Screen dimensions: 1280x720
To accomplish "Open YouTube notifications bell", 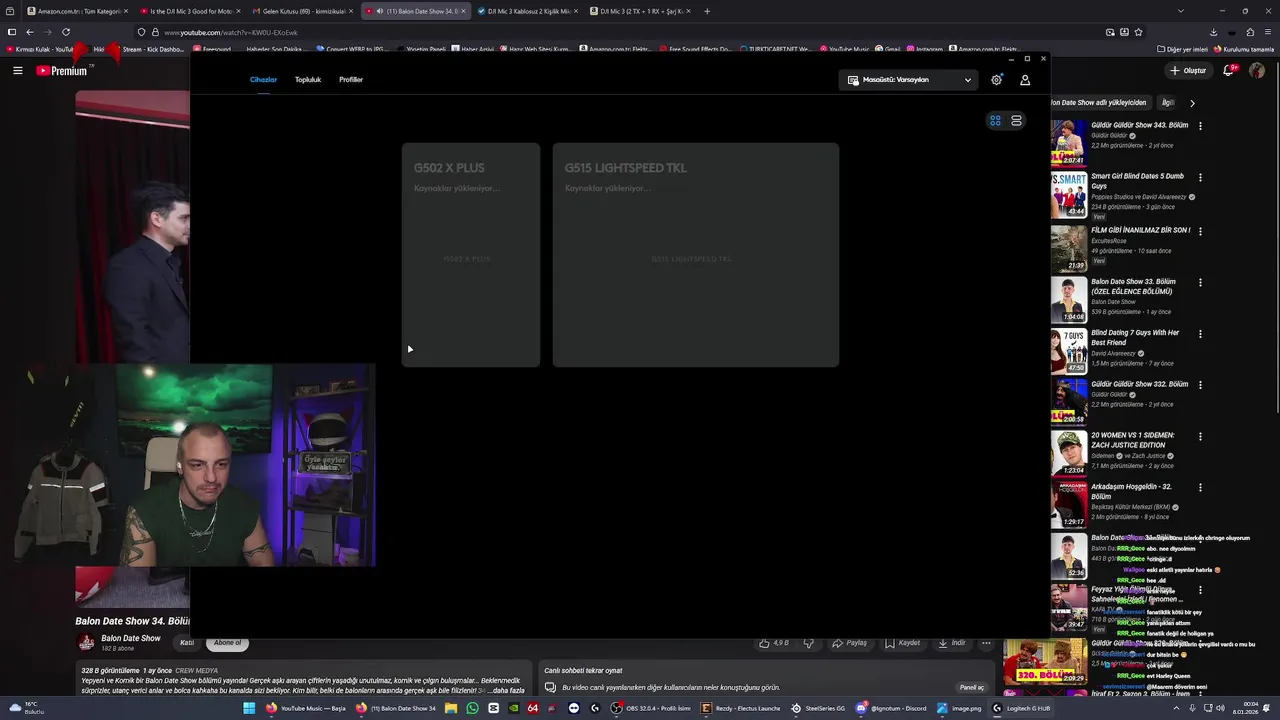I will (x=1229, y=70).
